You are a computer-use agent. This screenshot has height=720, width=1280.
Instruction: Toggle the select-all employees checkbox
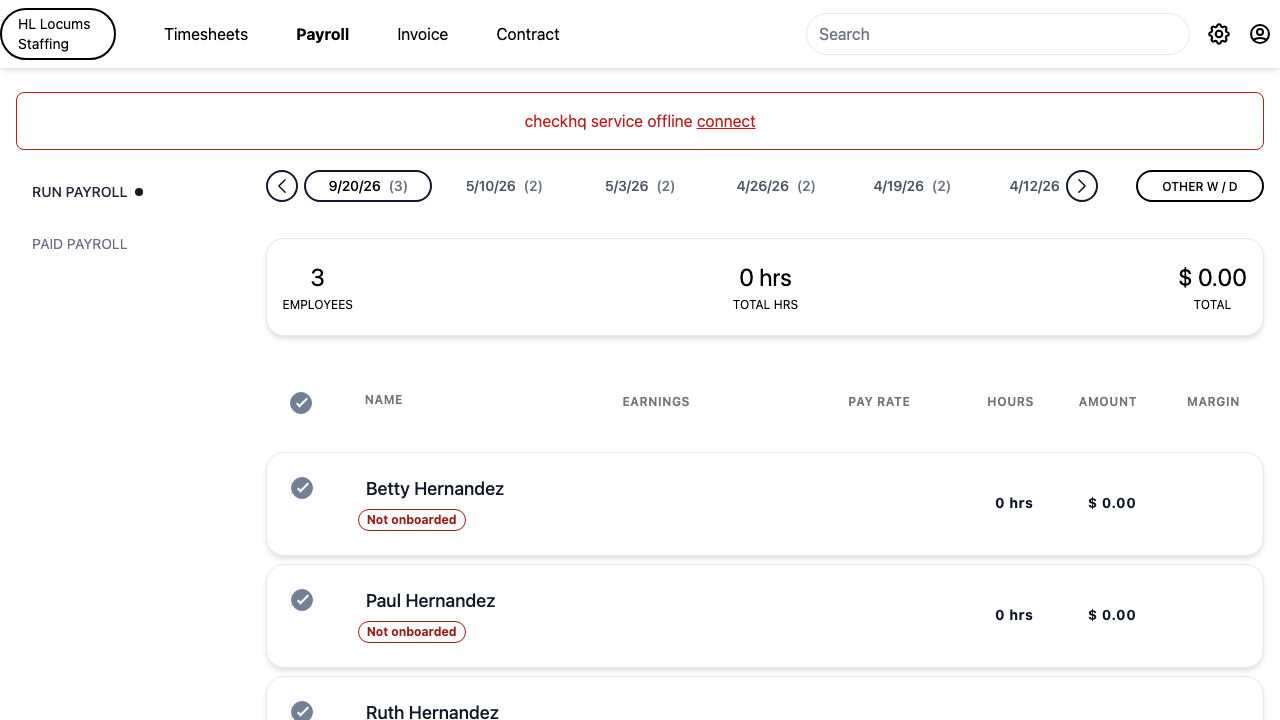point(301,402)
